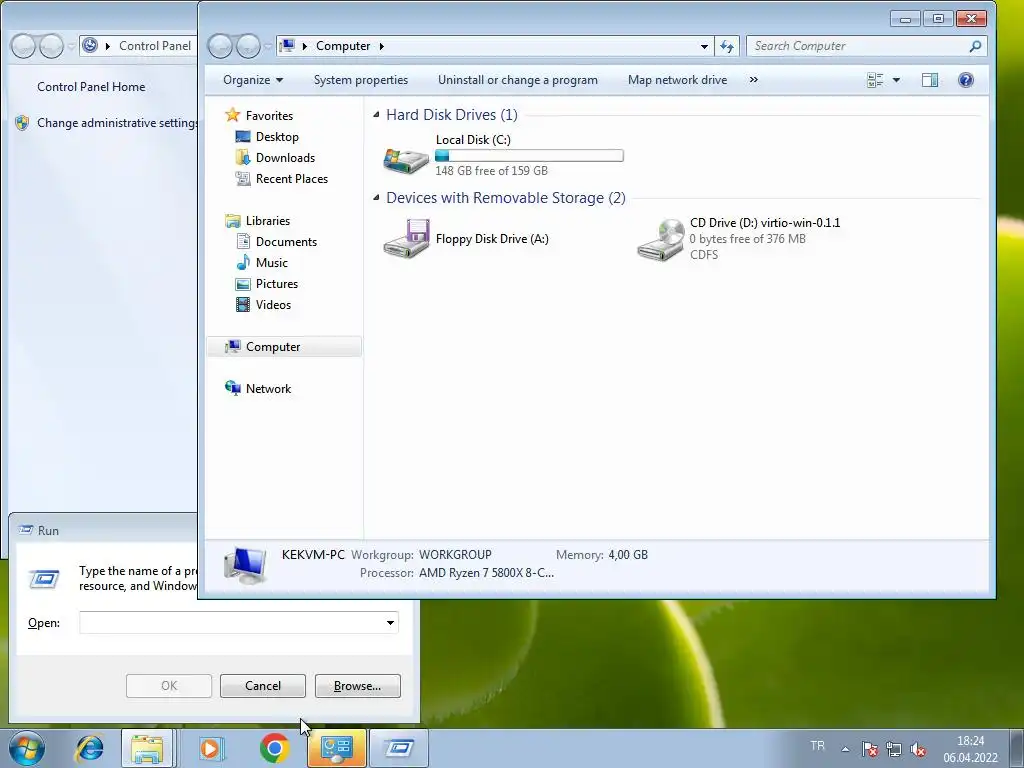This screenshot has width=1024, height=768.
Task: Click Map network drive
Action: (x=677, y=80)
